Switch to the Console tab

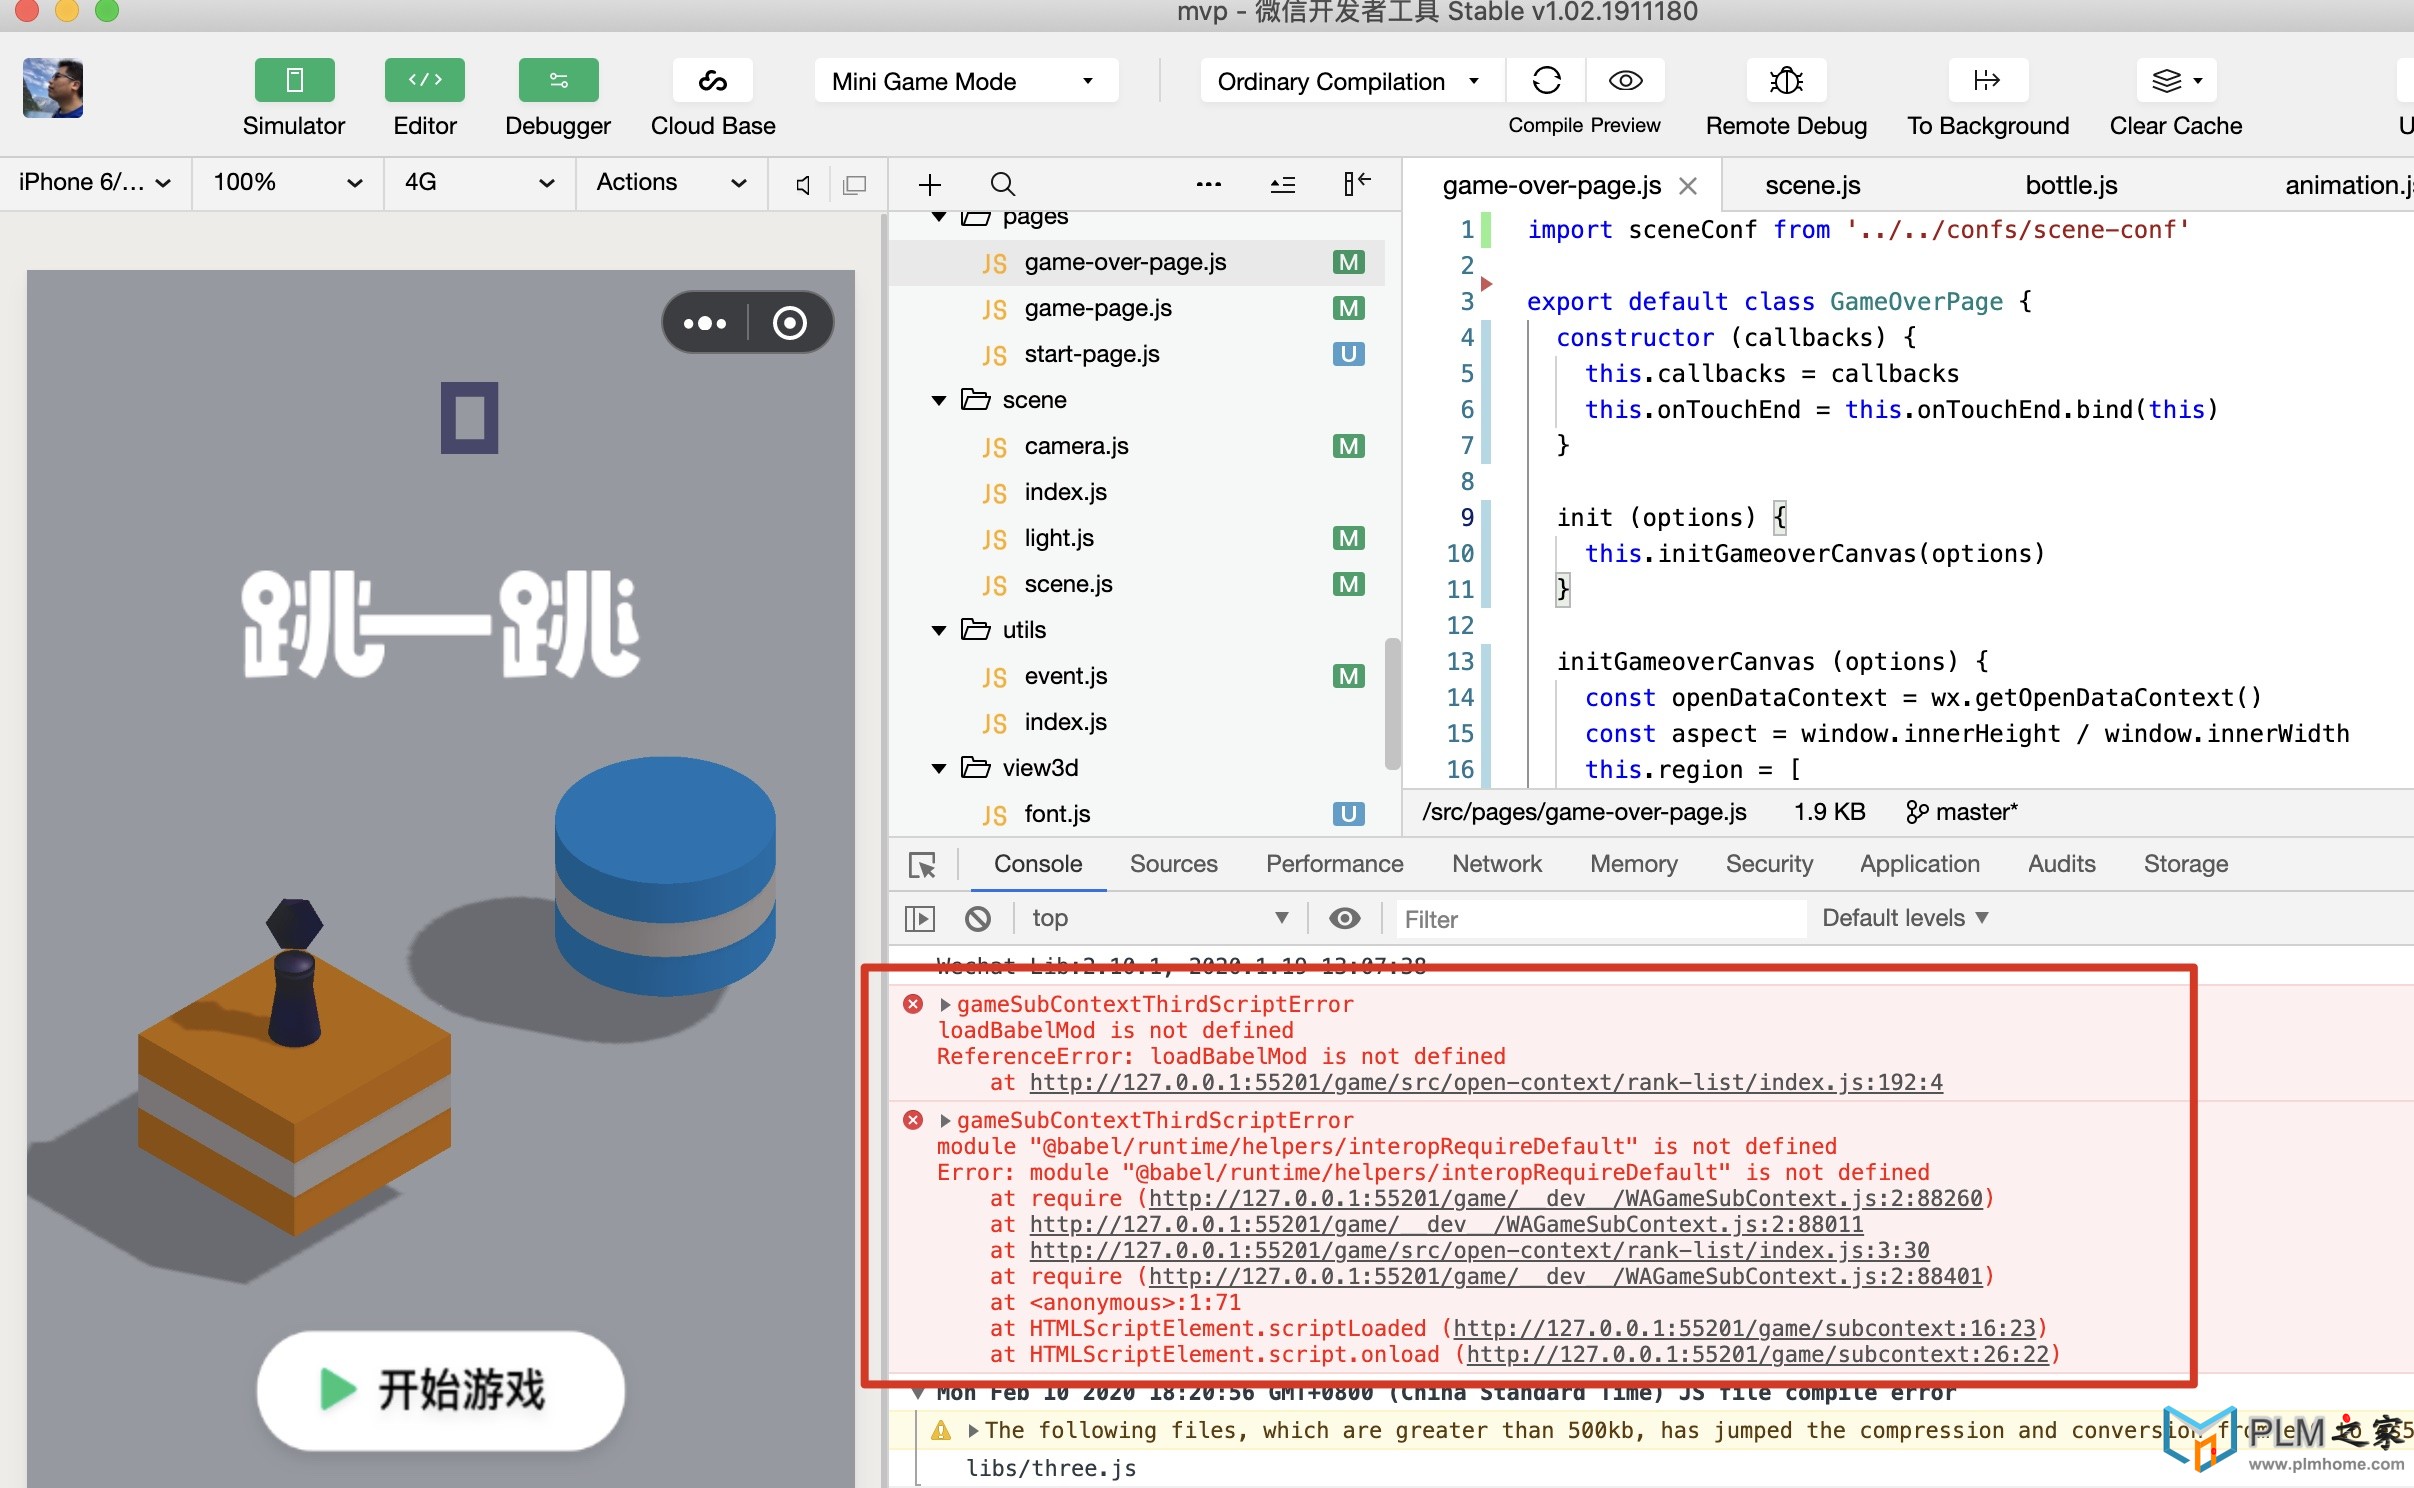point(1037,864)
